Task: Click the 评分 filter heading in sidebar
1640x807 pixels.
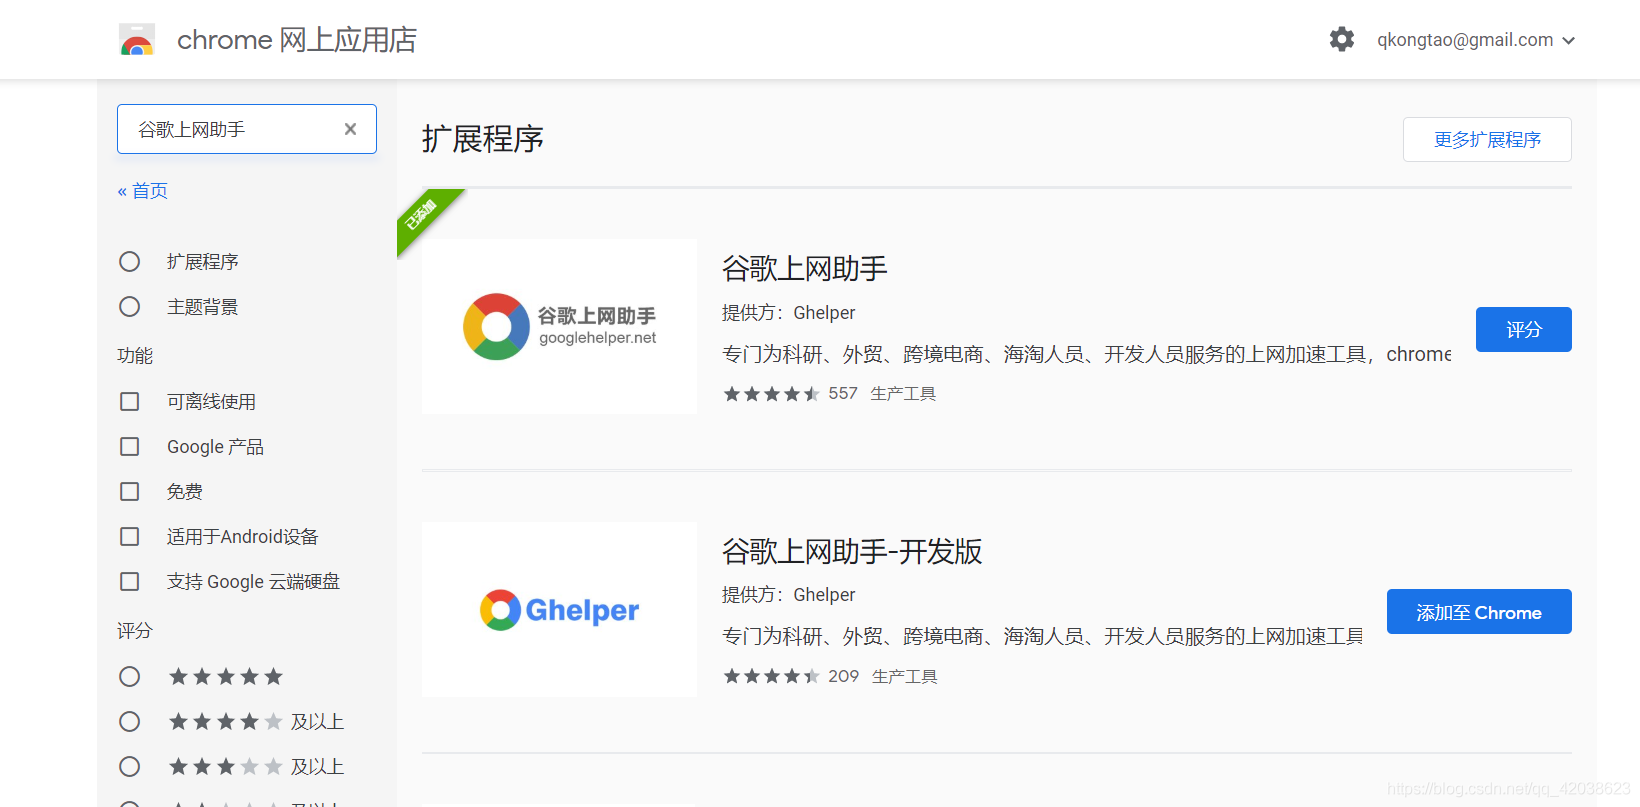Action: tap(135, 631)
